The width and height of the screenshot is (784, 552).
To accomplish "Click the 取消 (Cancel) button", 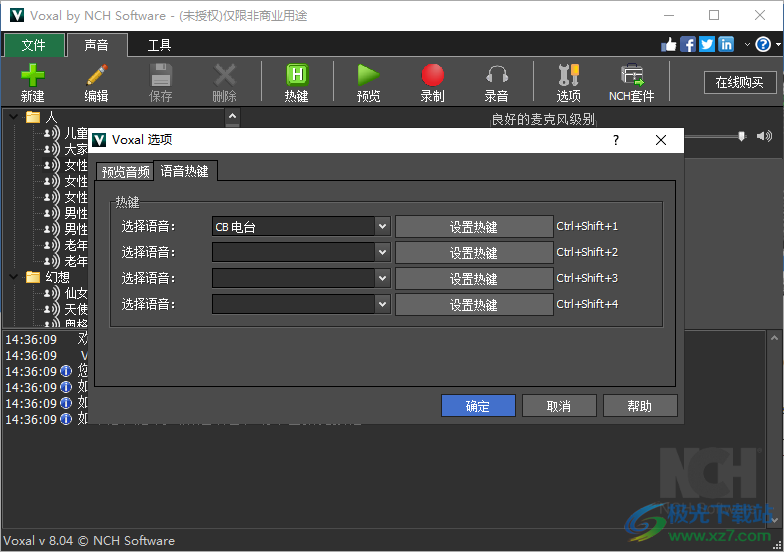I will click(559, 406).
